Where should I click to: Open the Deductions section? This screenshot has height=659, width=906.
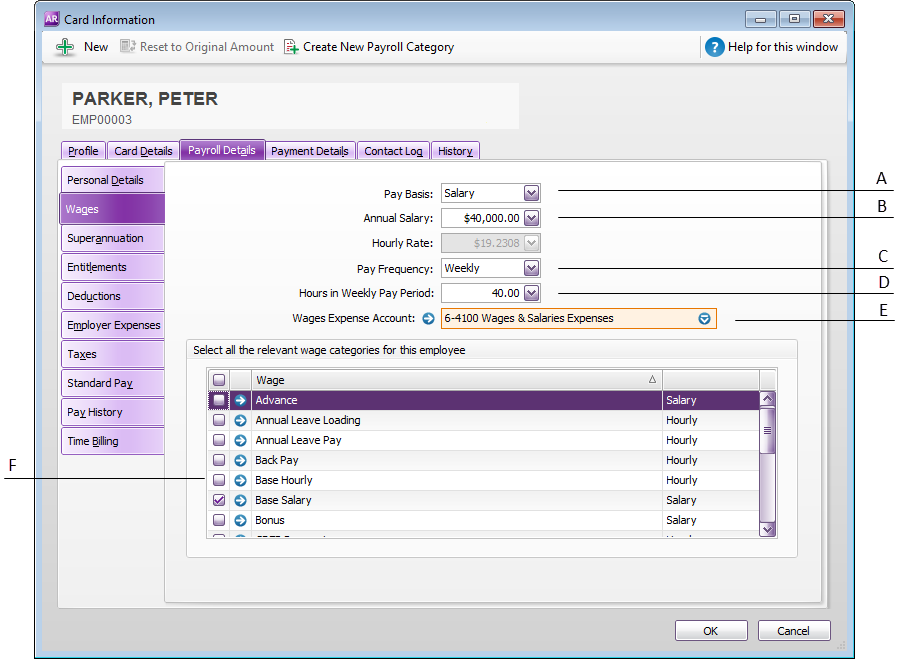[x=113, y=296]
